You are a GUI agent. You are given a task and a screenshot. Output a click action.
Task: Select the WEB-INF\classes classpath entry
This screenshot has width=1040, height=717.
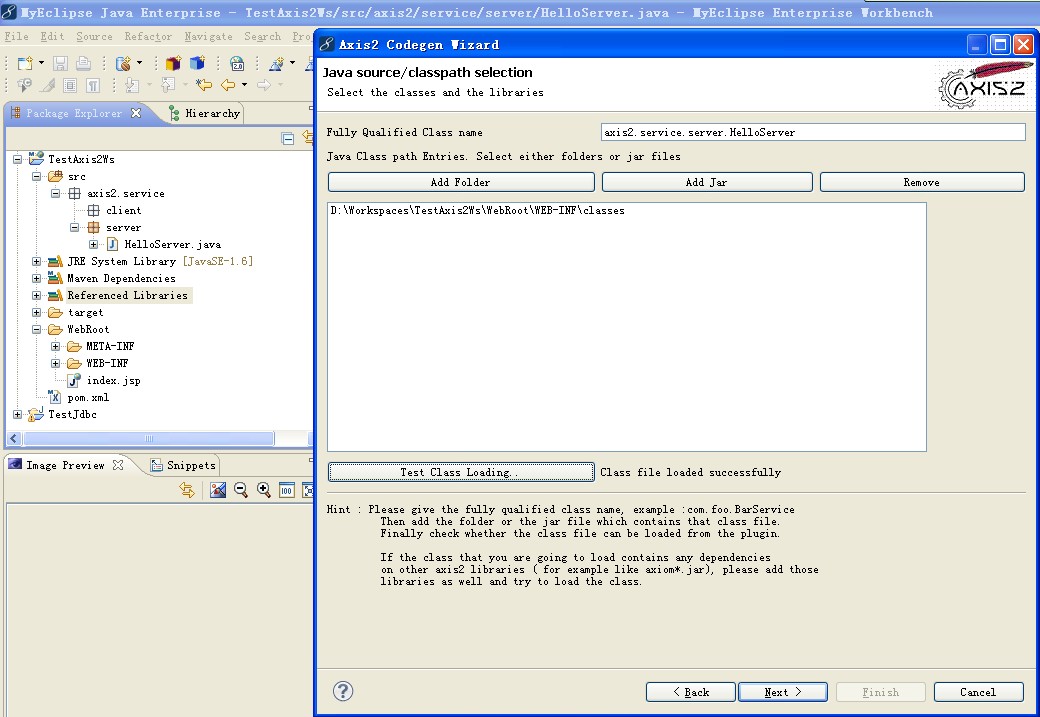[478, 211]
